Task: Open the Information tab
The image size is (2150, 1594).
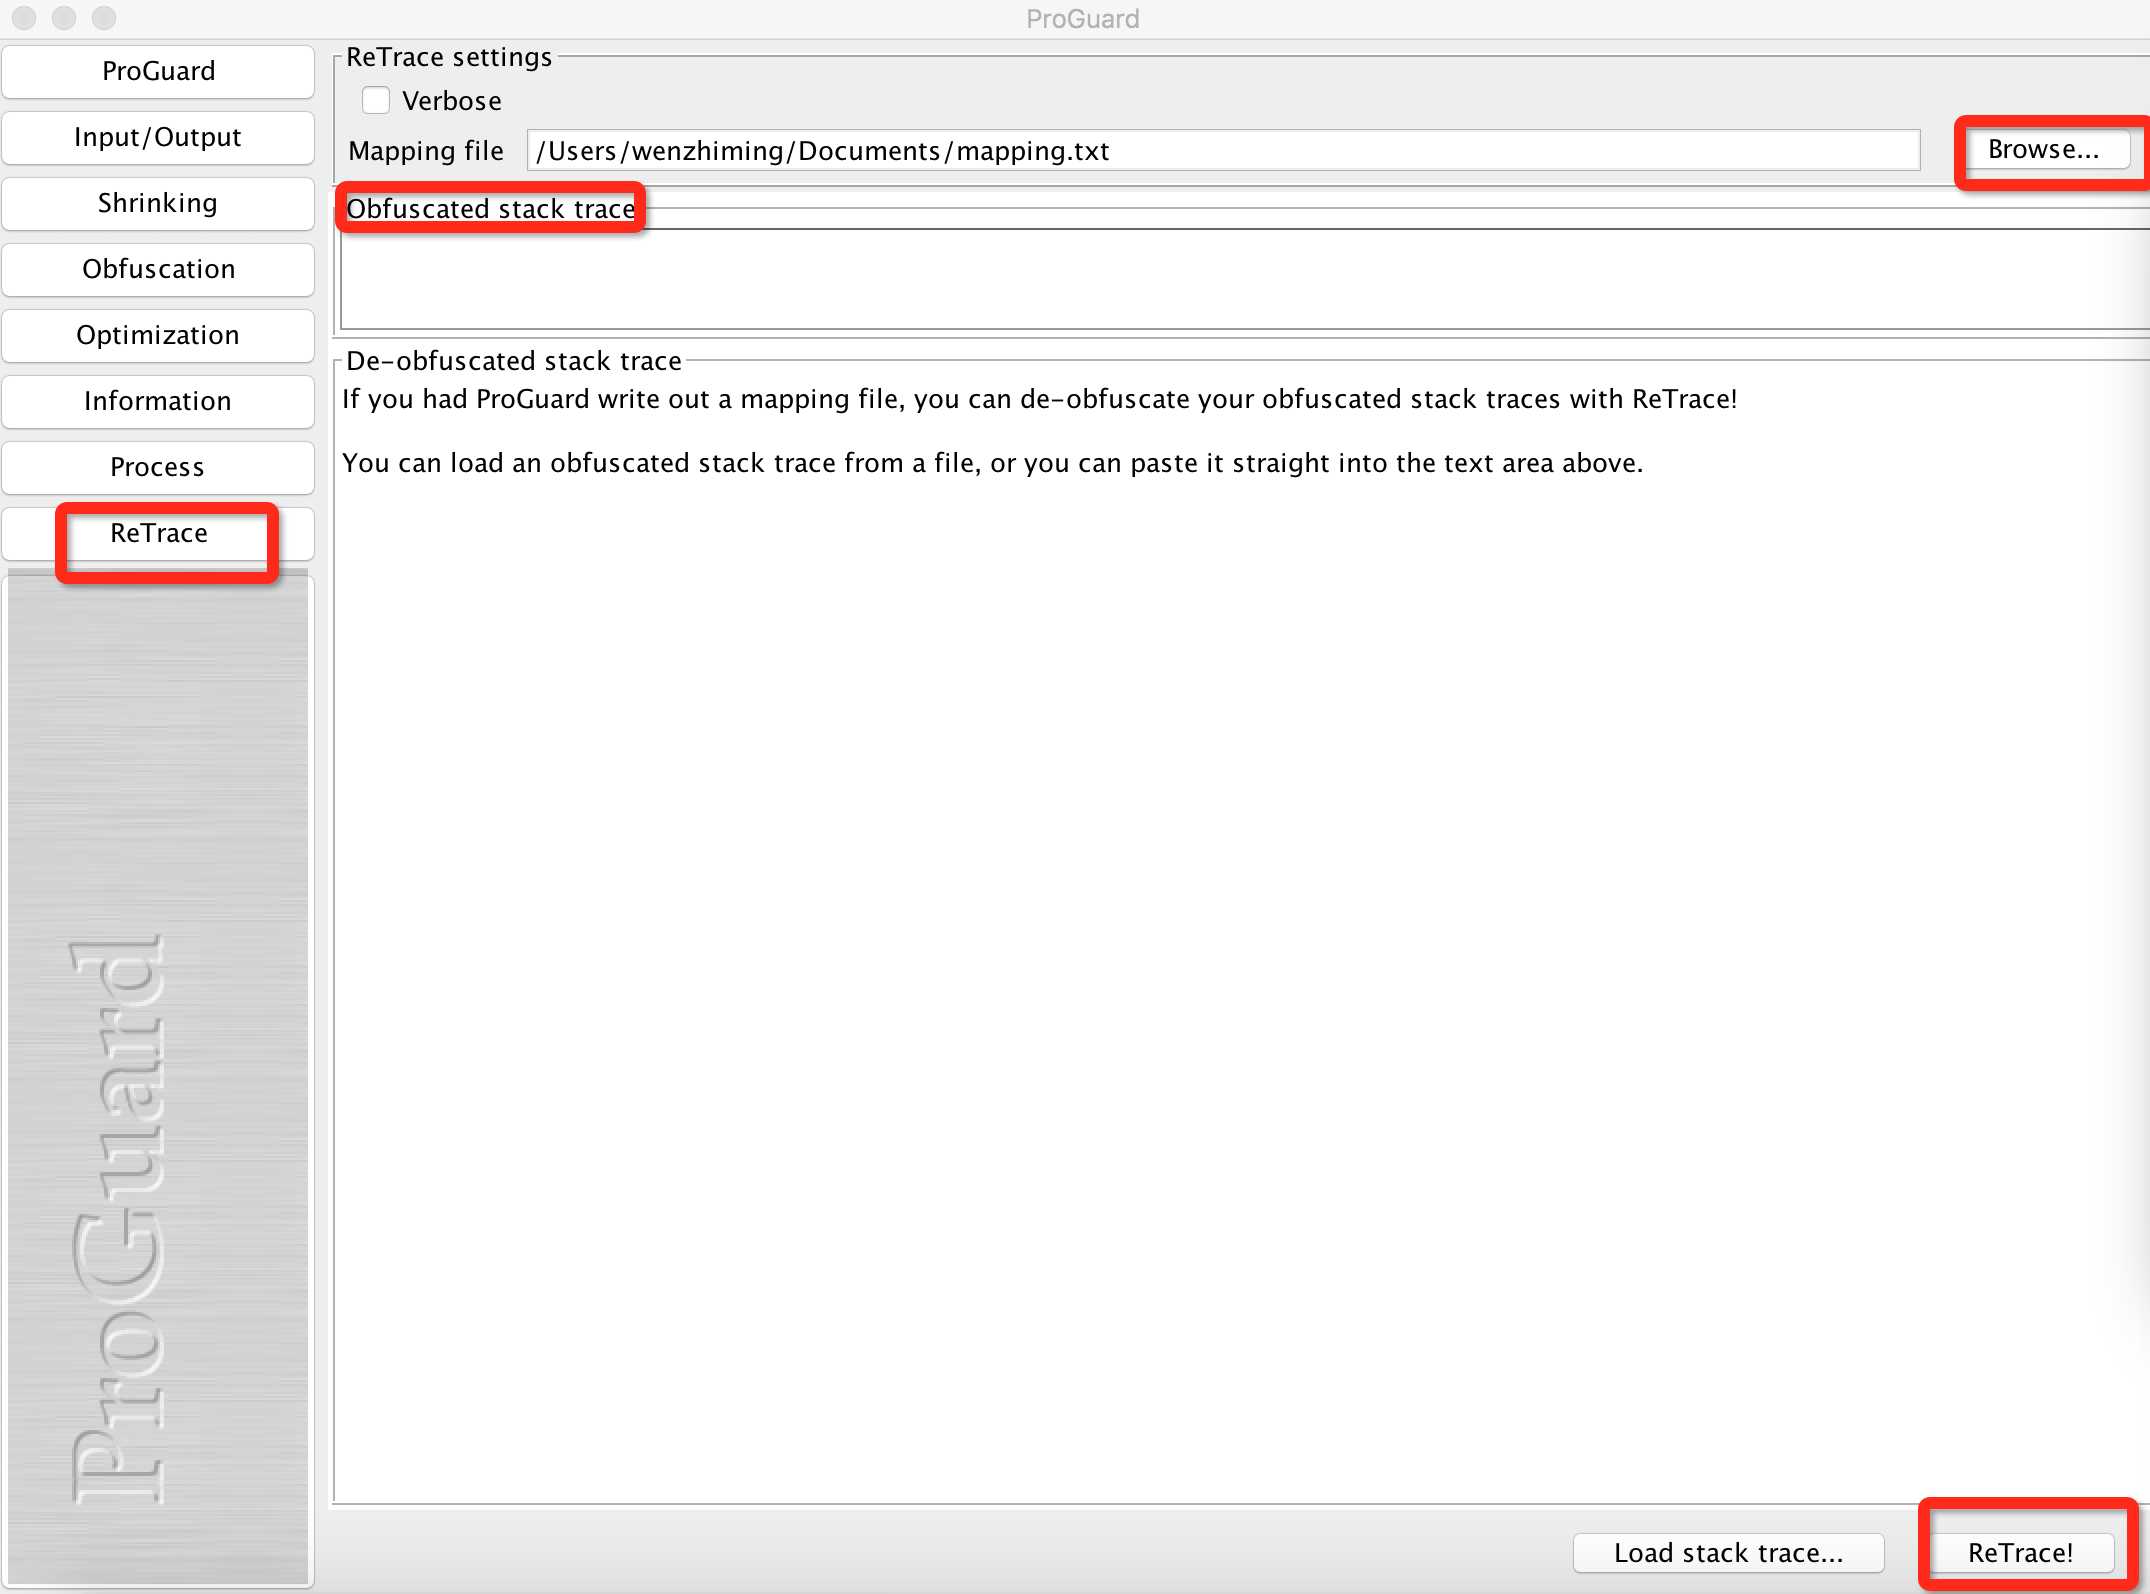Action: point(158,401)
